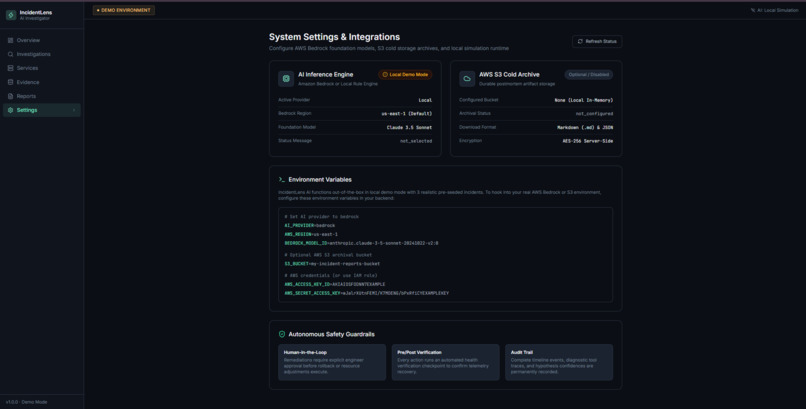
Task: Click the not_selected status value
Action: 416,141
